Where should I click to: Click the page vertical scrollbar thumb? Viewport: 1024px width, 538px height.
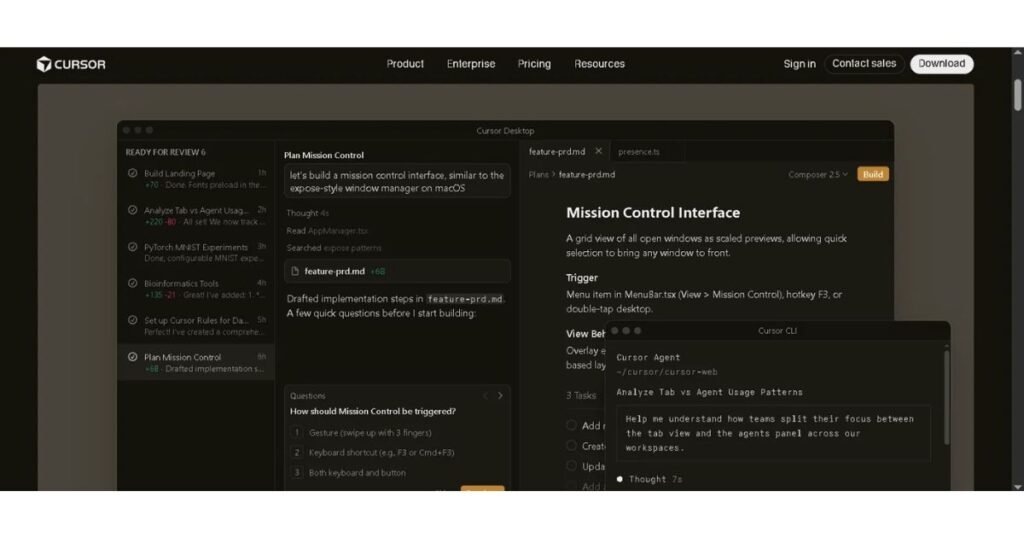coord(1017,95)
